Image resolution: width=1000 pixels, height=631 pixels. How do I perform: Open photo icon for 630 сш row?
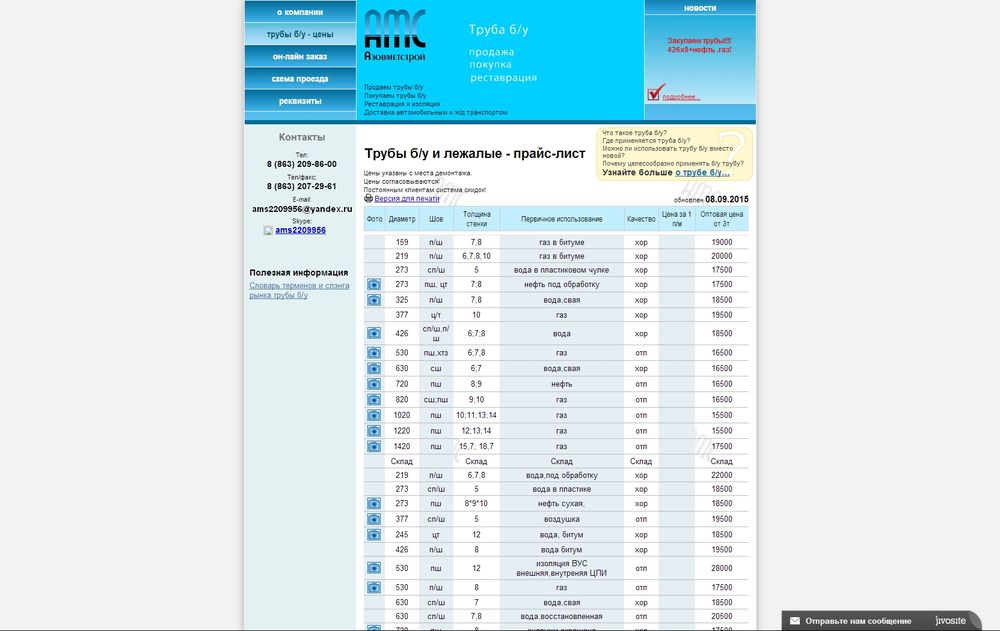click(x=374, y=368)
